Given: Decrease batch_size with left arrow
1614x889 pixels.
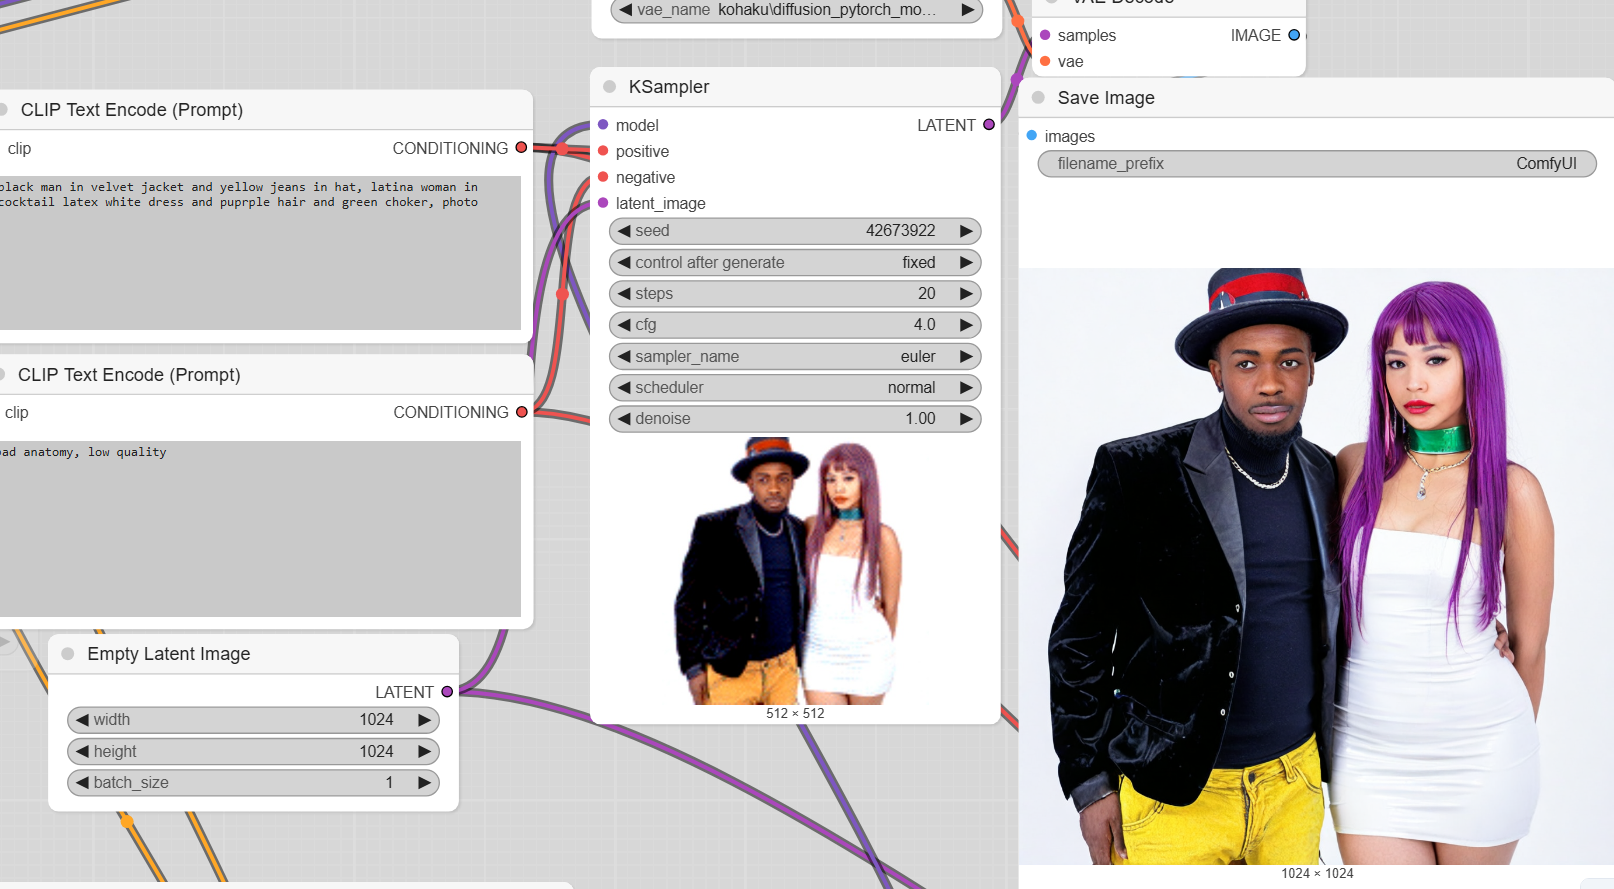Looking at the screenshot, I should pos(82,783).
